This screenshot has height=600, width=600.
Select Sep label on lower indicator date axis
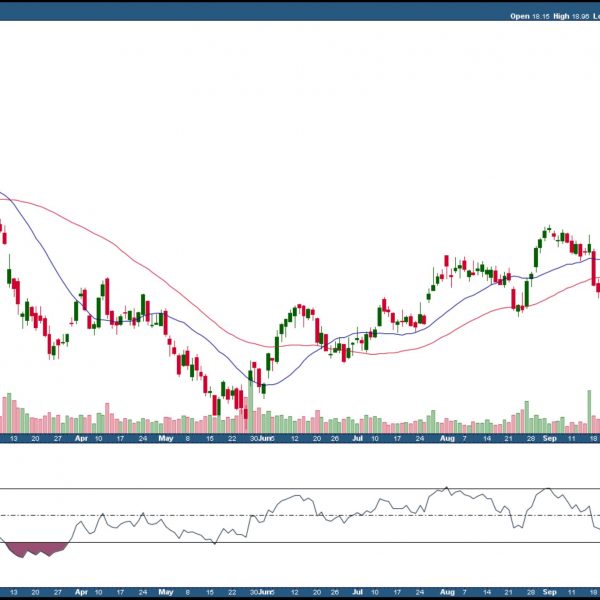(x=549, y=592)
